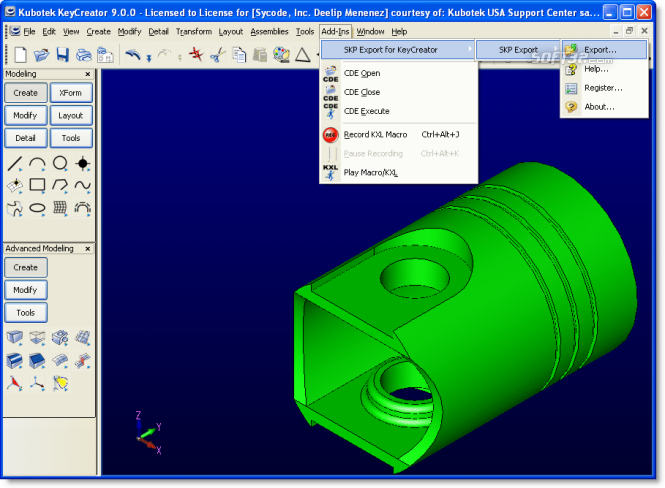Open the Window menu
The width and height of the screenshot is (665, 488).
point(370,31)
